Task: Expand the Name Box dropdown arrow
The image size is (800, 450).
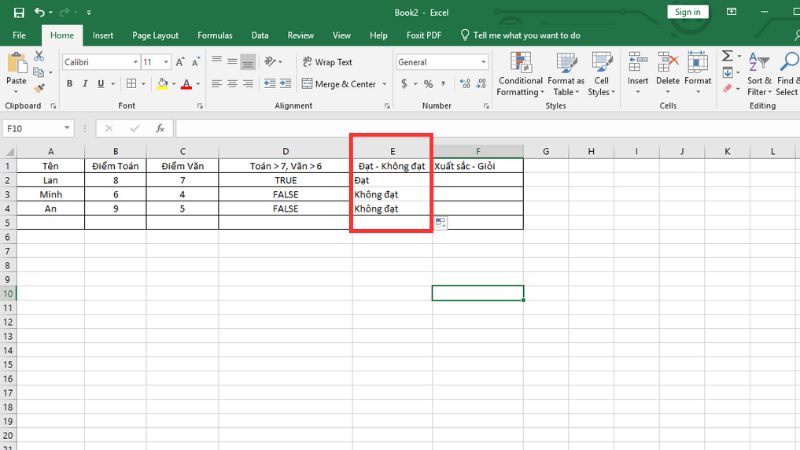Action: coord(67,128)
